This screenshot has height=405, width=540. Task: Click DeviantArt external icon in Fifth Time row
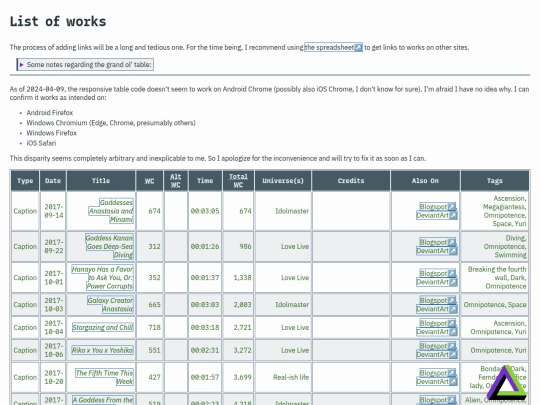pos(453,382)
